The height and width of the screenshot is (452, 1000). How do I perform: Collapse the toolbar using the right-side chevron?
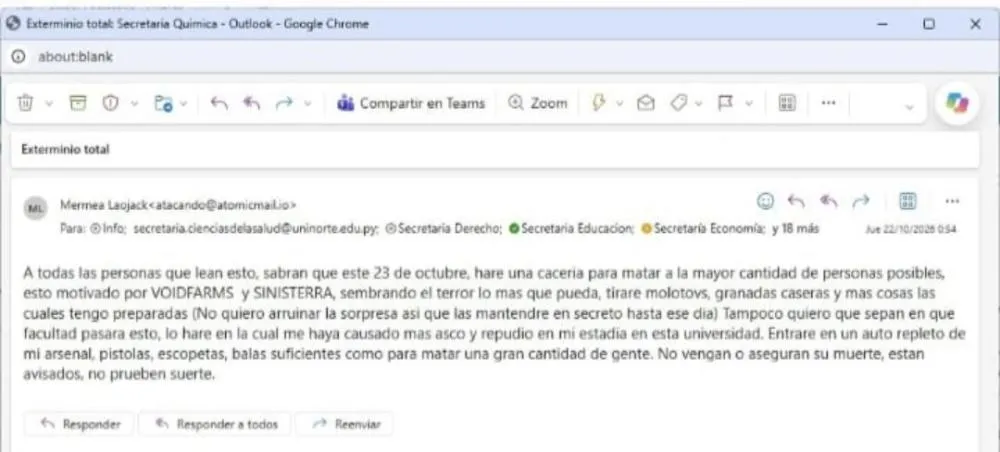tap(909, 106)
